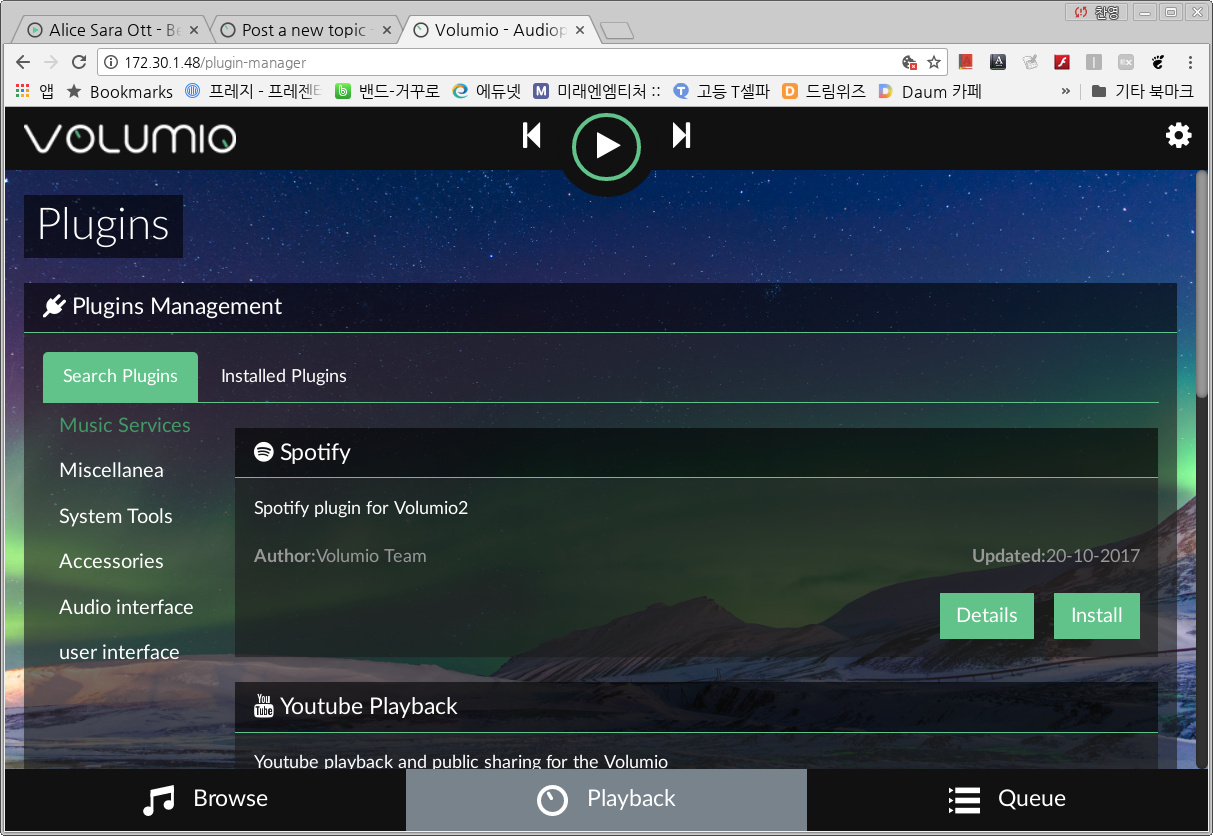Image resolution: width=1213 pixels, height=836 pixels.
Task: Open the 기타 북마크 folder
Action: (1142, 91)
